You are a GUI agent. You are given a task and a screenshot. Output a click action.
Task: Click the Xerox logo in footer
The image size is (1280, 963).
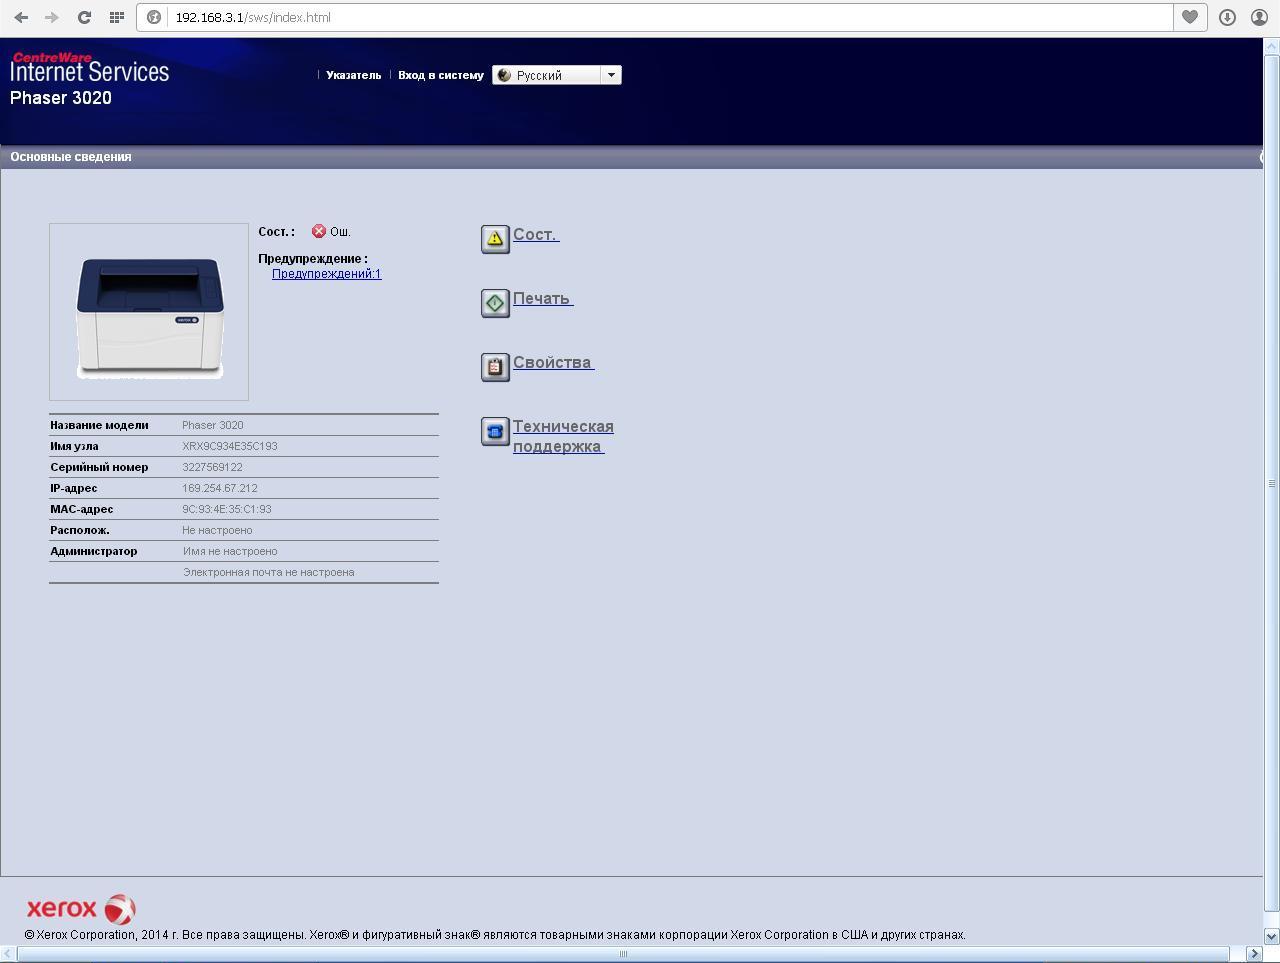[81, 909]
